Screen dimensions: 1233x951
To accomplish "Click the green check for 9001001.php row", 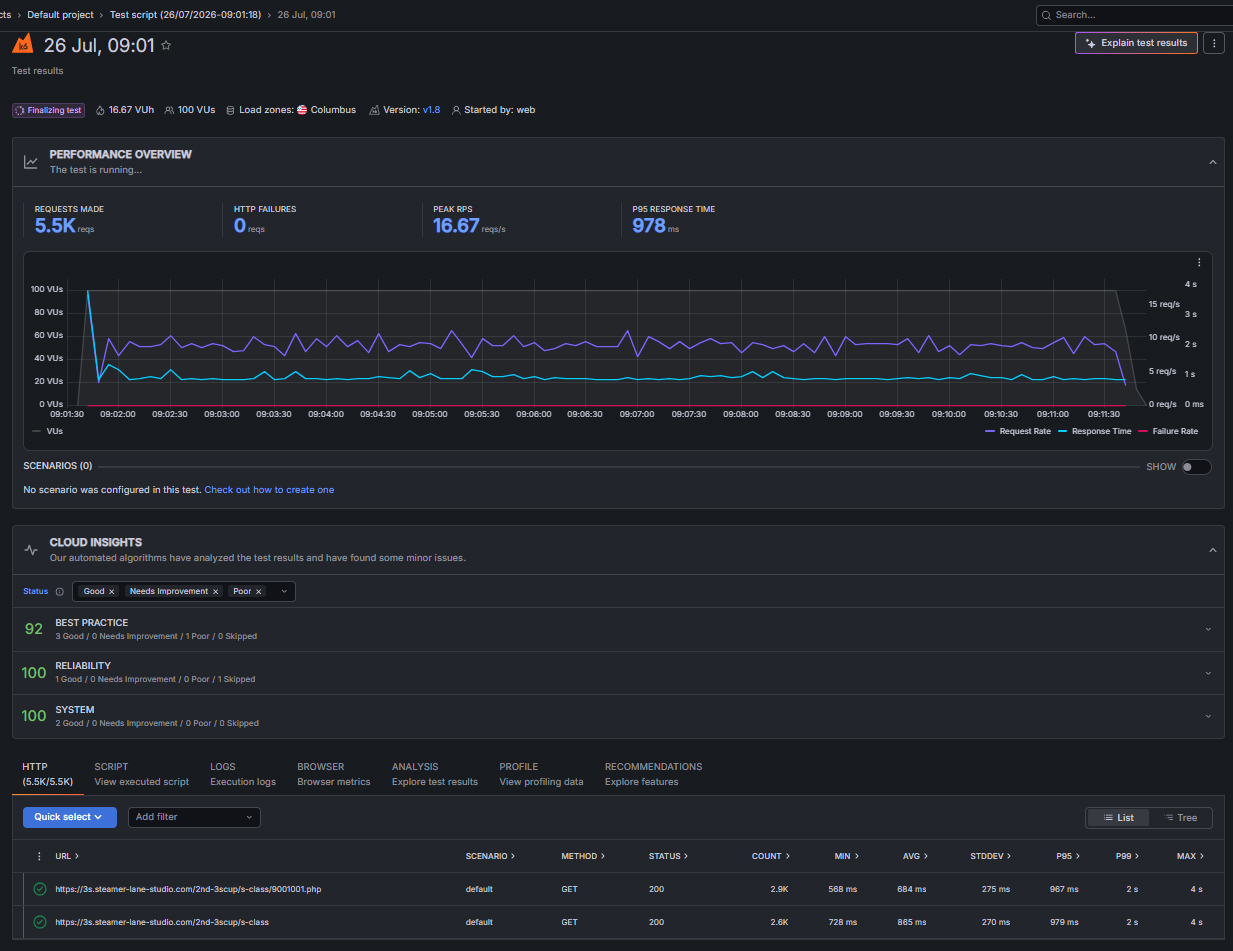I will 40,889.
